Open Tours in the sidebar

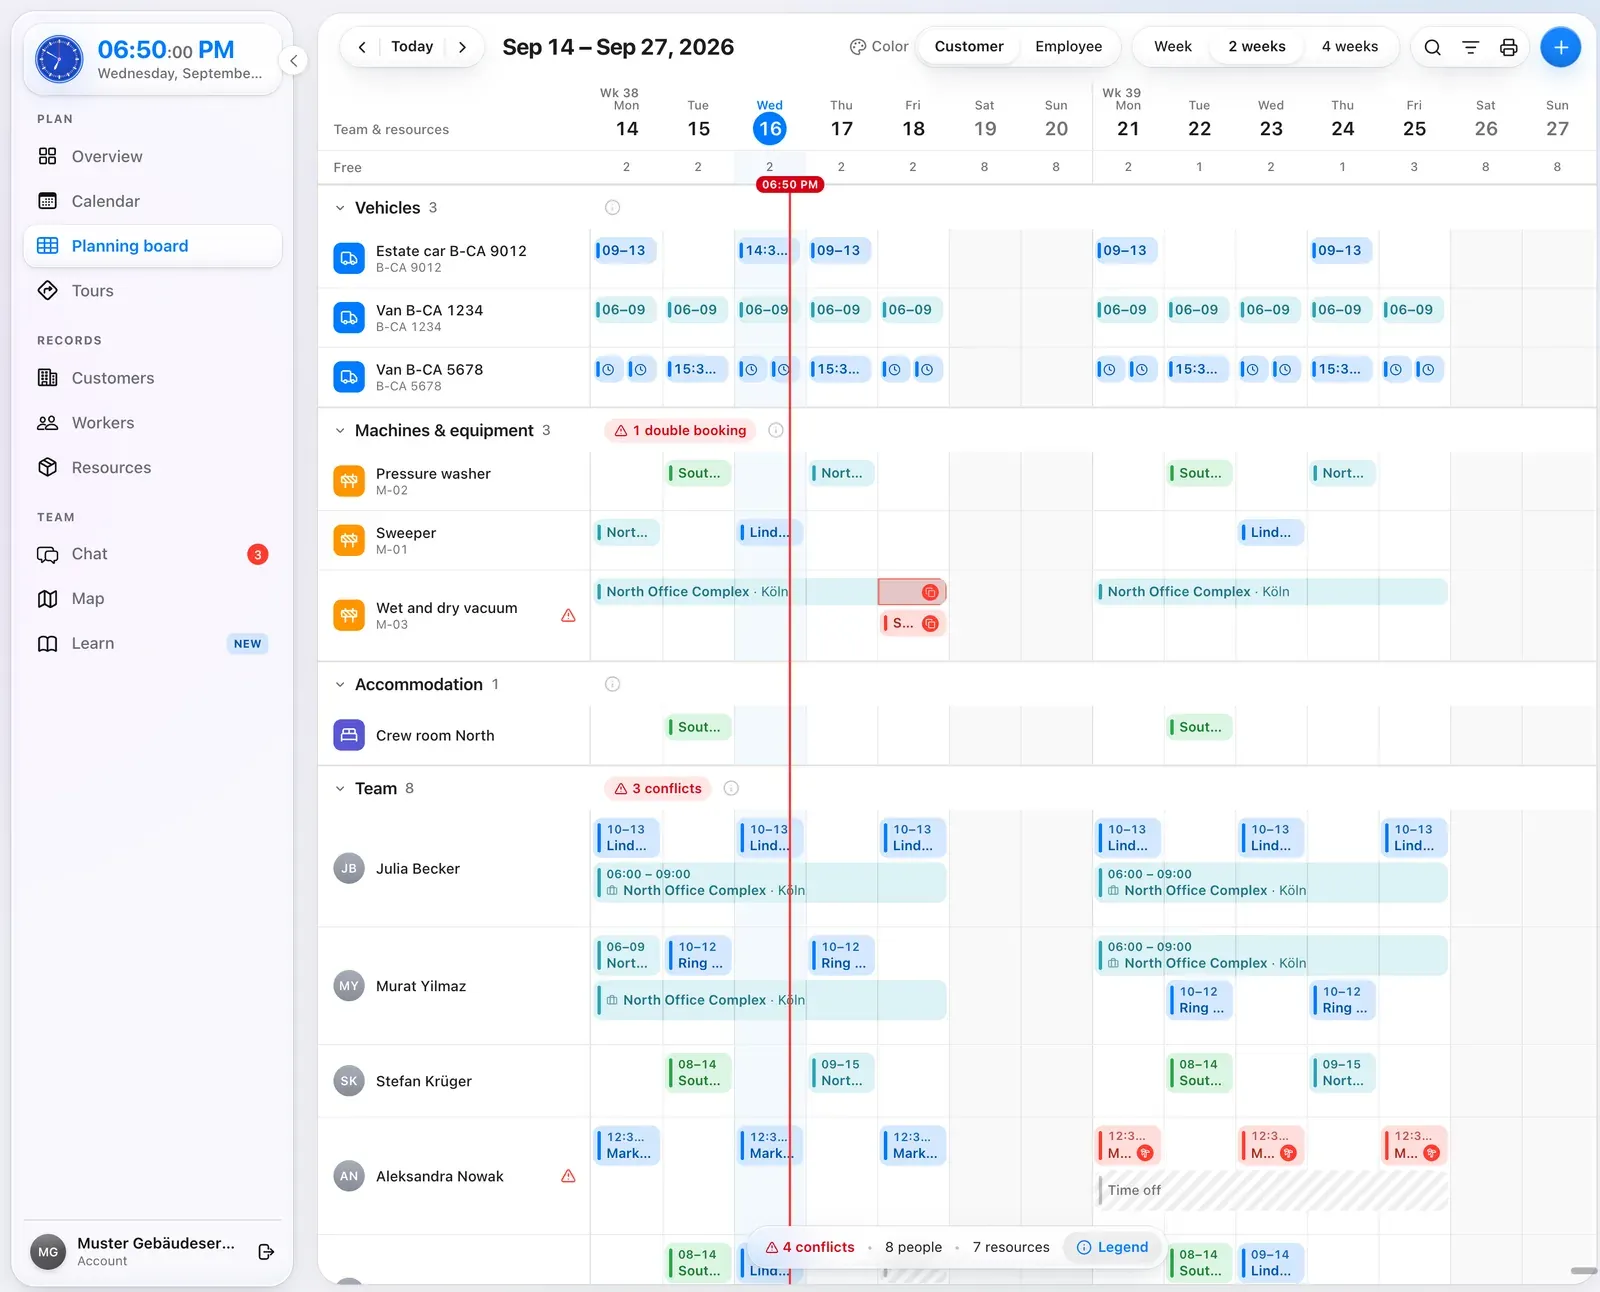coord(153,291)
